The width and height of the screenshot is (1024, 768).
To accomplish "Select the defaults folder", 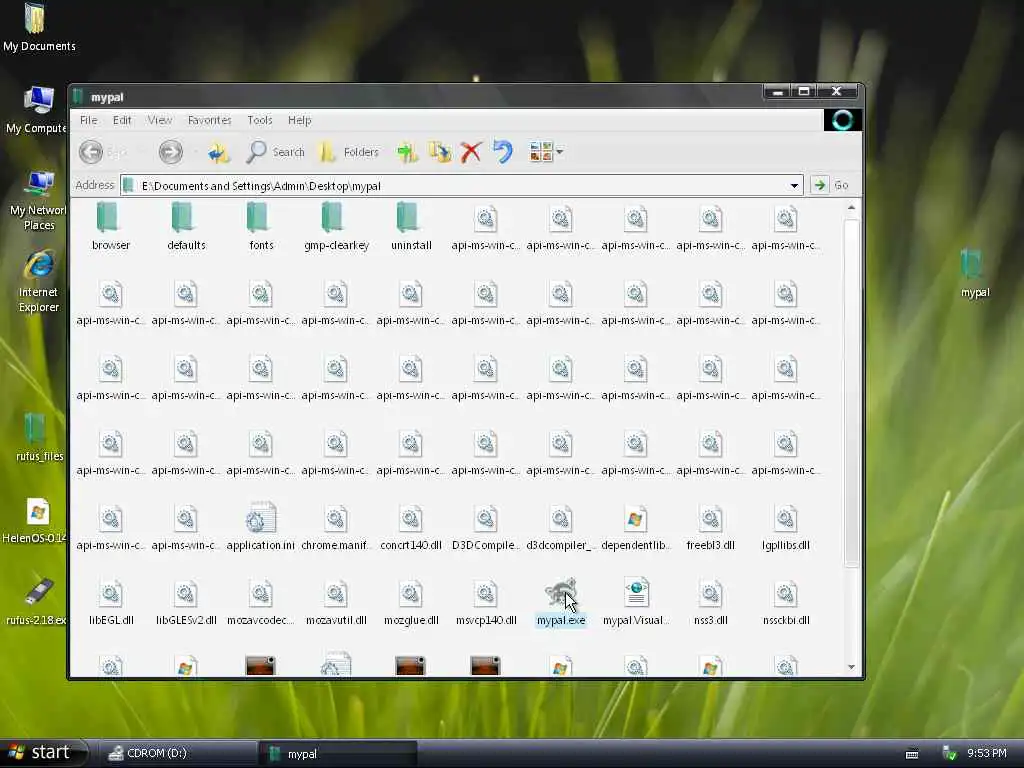I will [x=186, y=226].
